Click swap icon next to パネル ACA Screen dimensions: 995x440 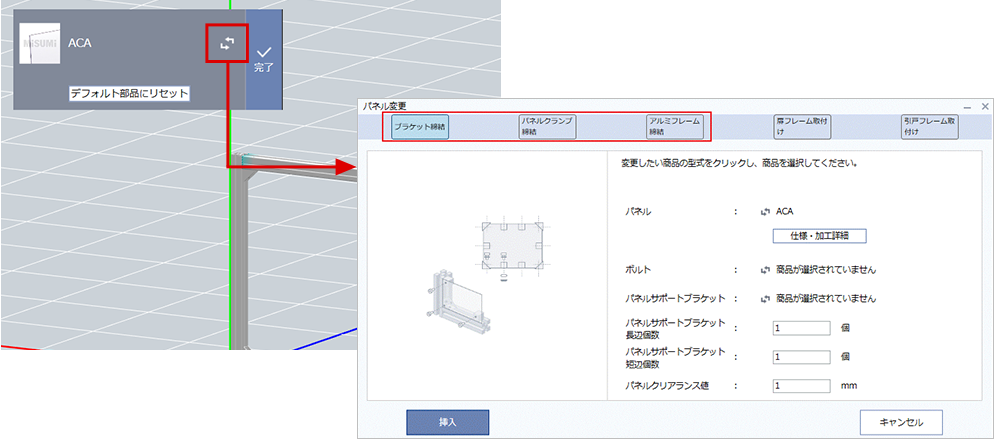coord(765,212)
